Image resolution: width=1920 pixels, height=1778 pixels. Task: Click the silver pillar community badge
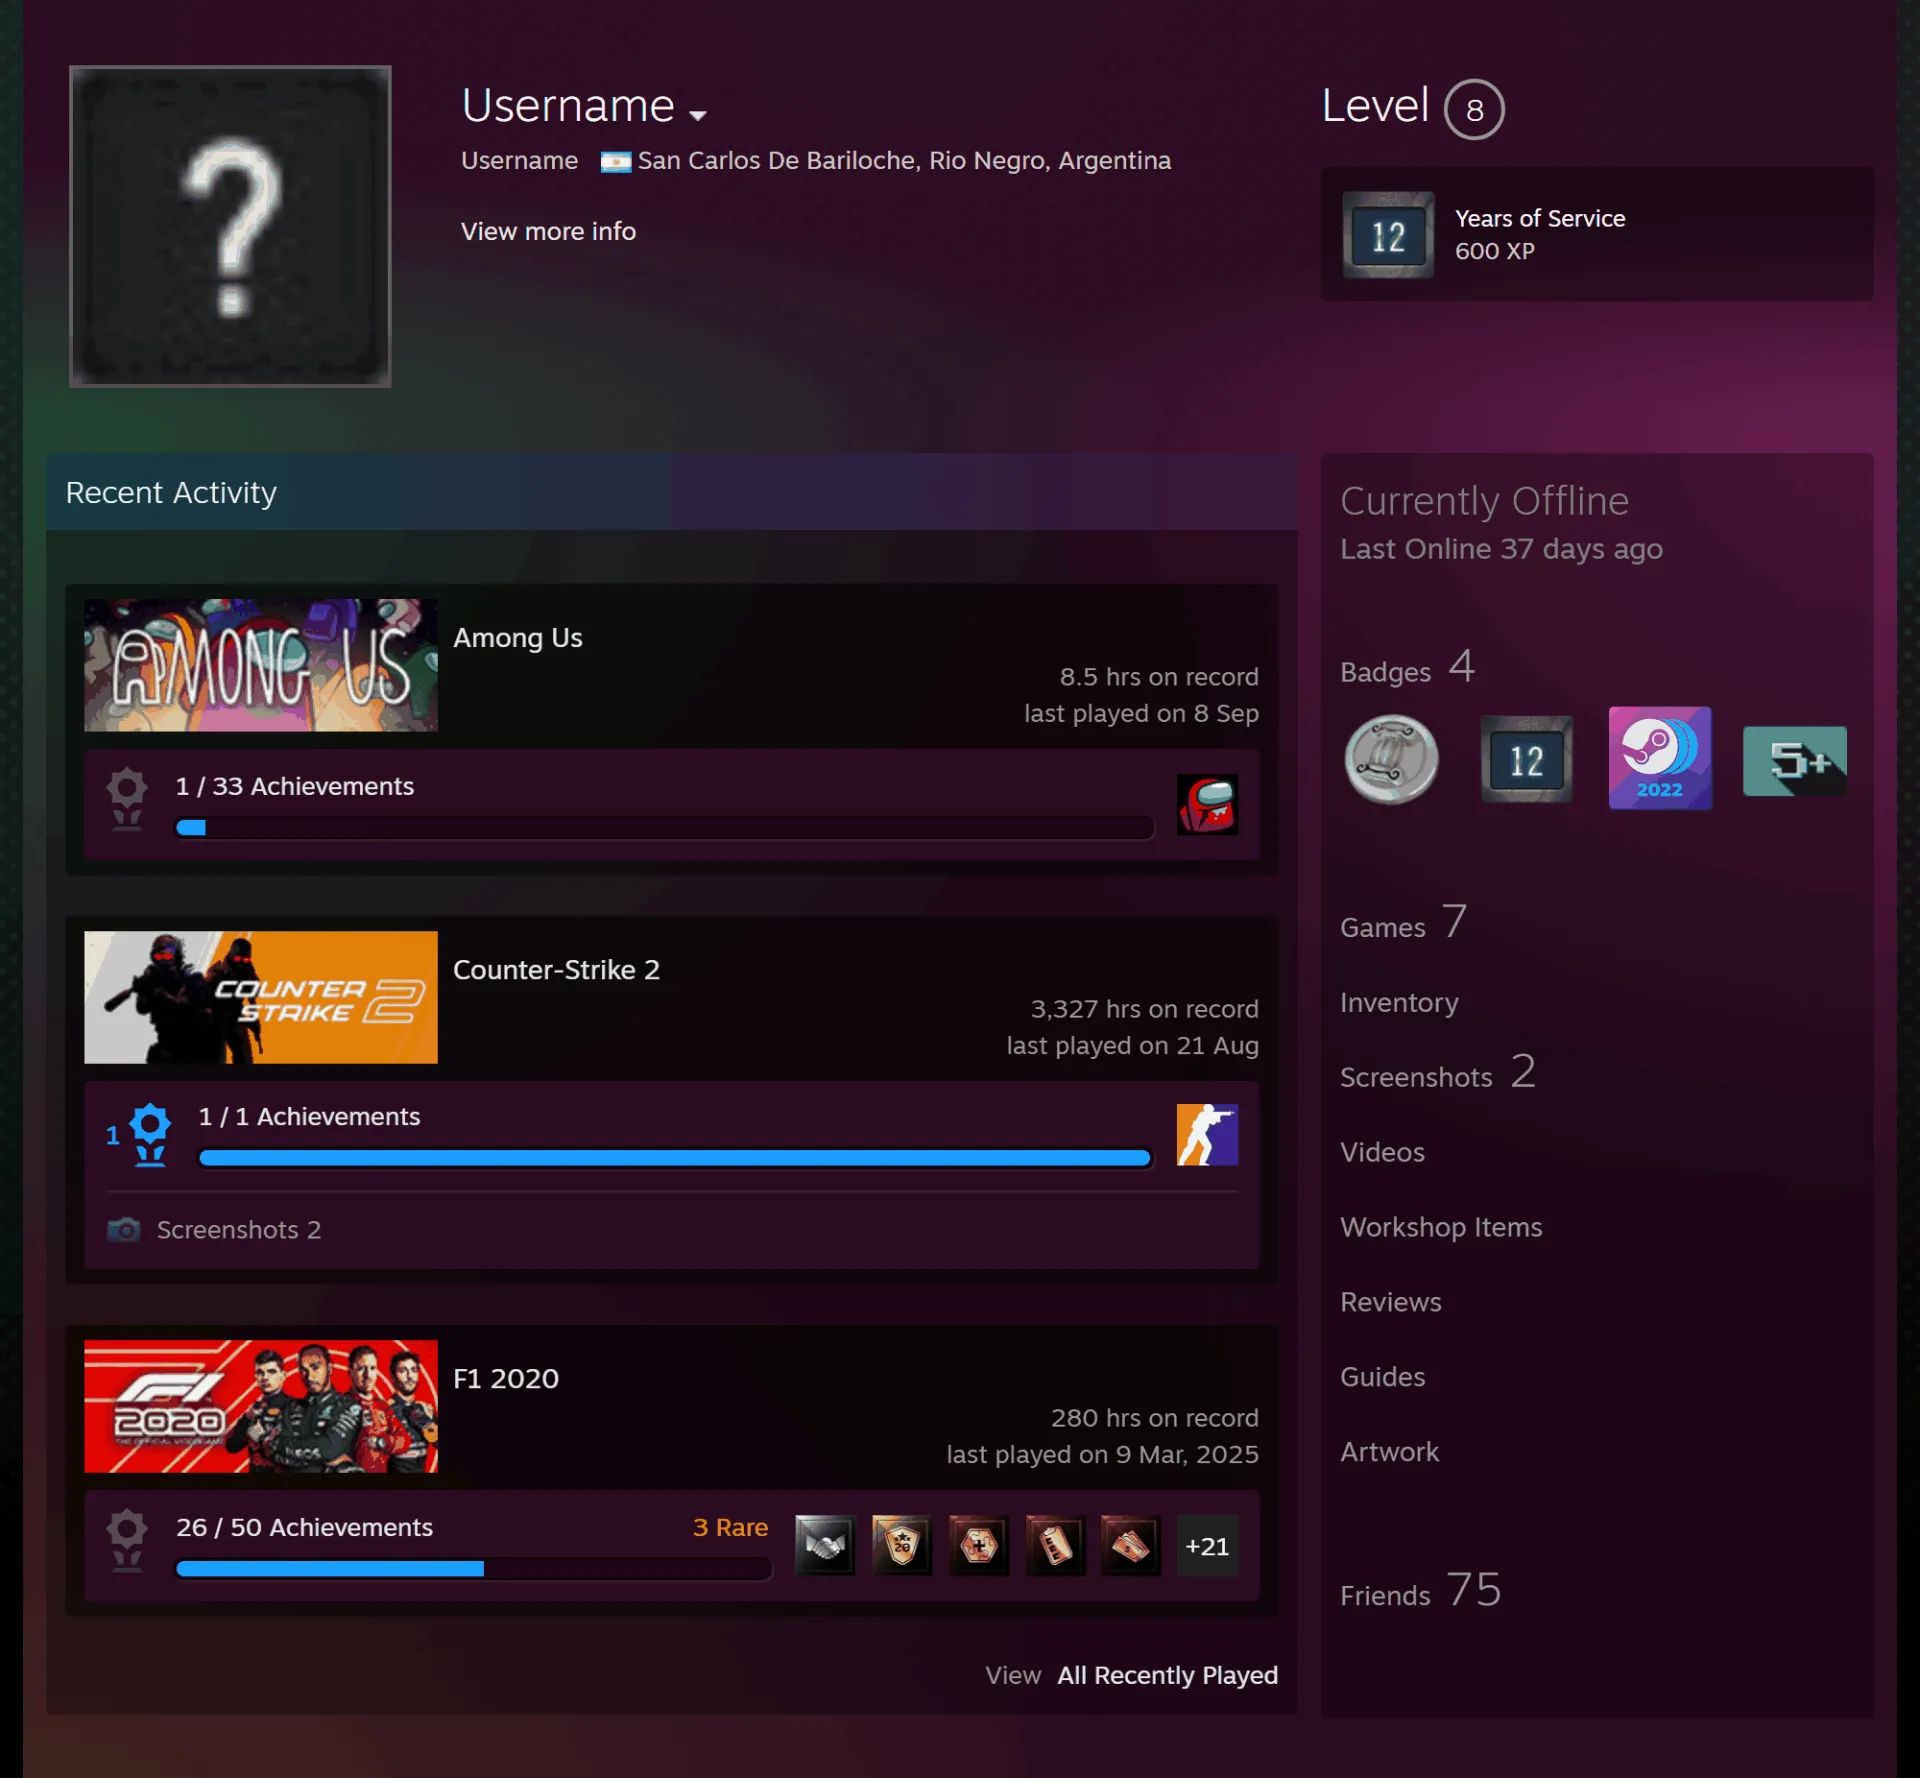tap(1391, 759)
